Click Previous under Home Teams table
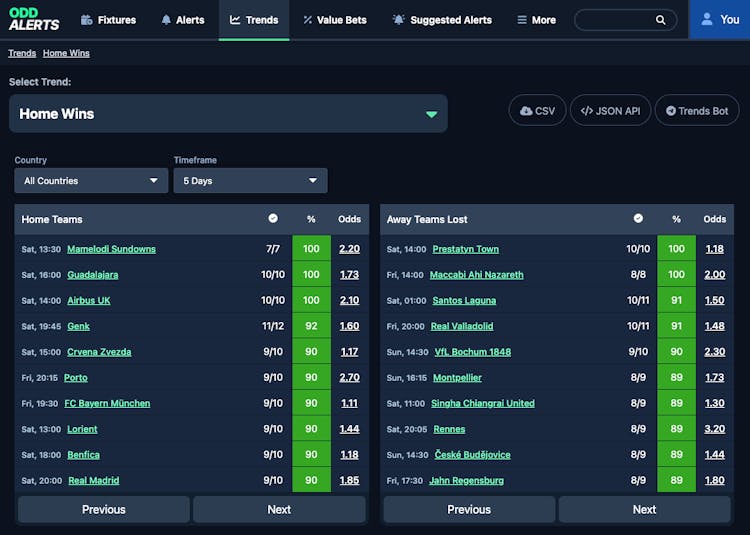 104,510
